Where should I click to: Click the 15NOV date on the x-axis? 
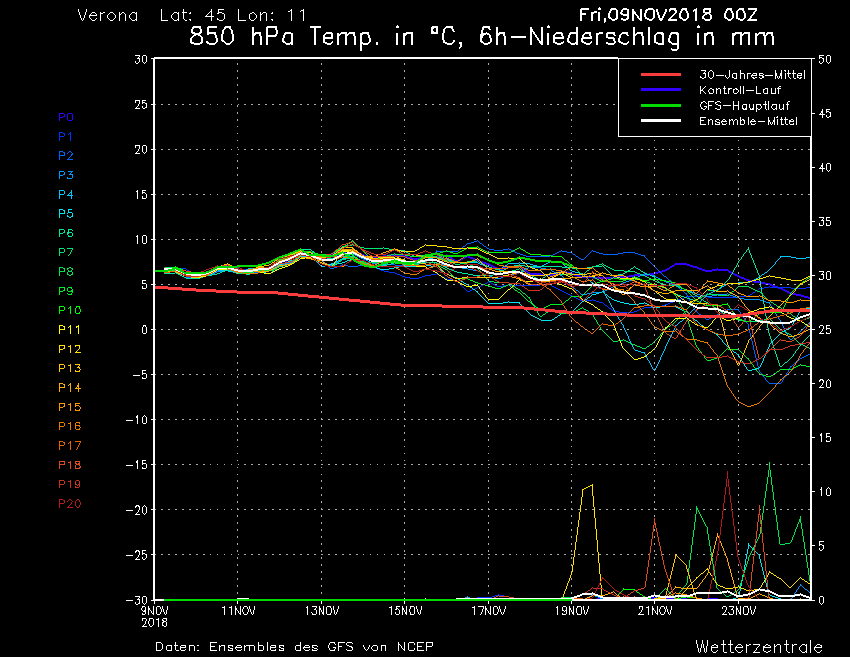coord(405,610)
